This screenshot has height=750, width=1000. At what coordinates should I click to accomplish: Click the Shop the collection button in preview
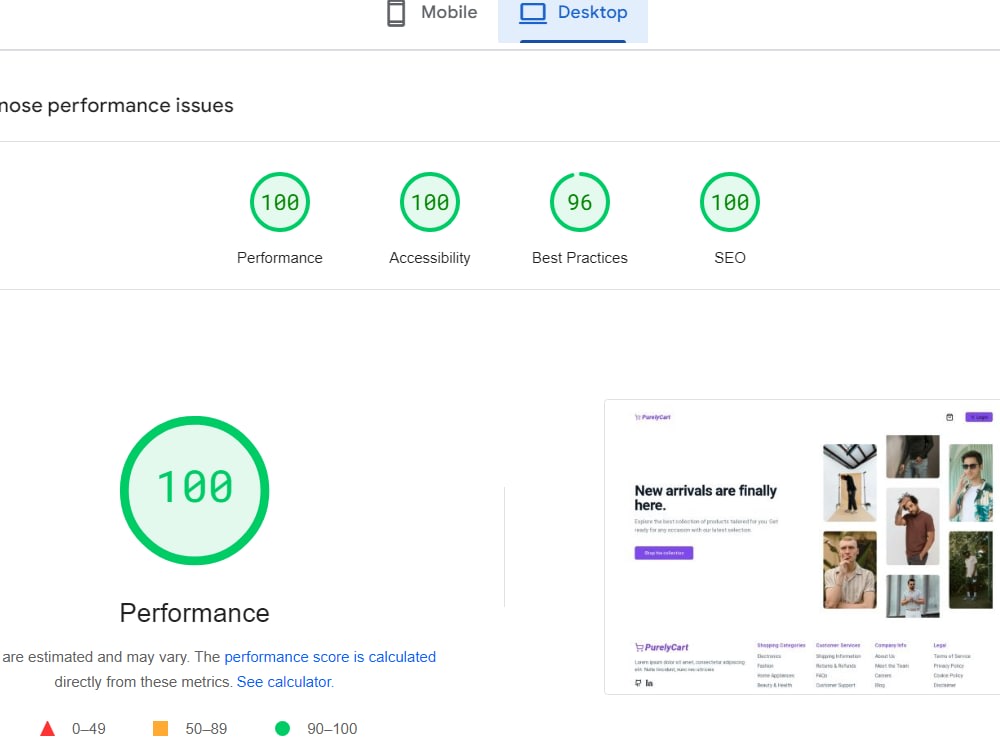click(x=663, y=552)
